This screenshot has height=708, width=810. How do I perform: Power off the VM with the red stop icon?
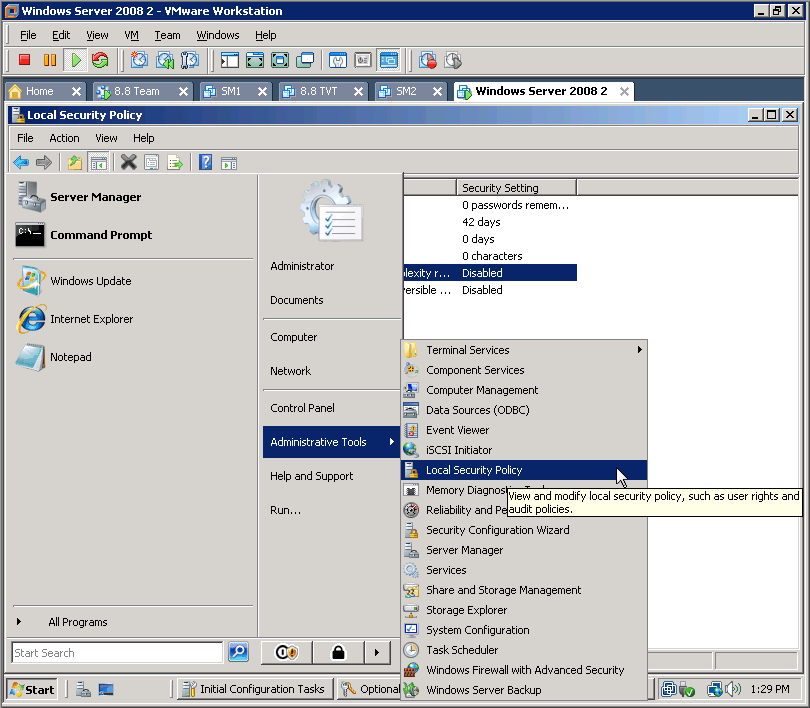coord(24,60)
